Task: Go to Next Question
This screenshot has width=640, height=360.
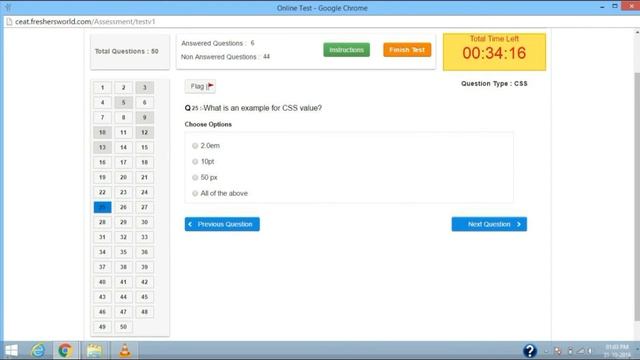Action: point(489,224)
